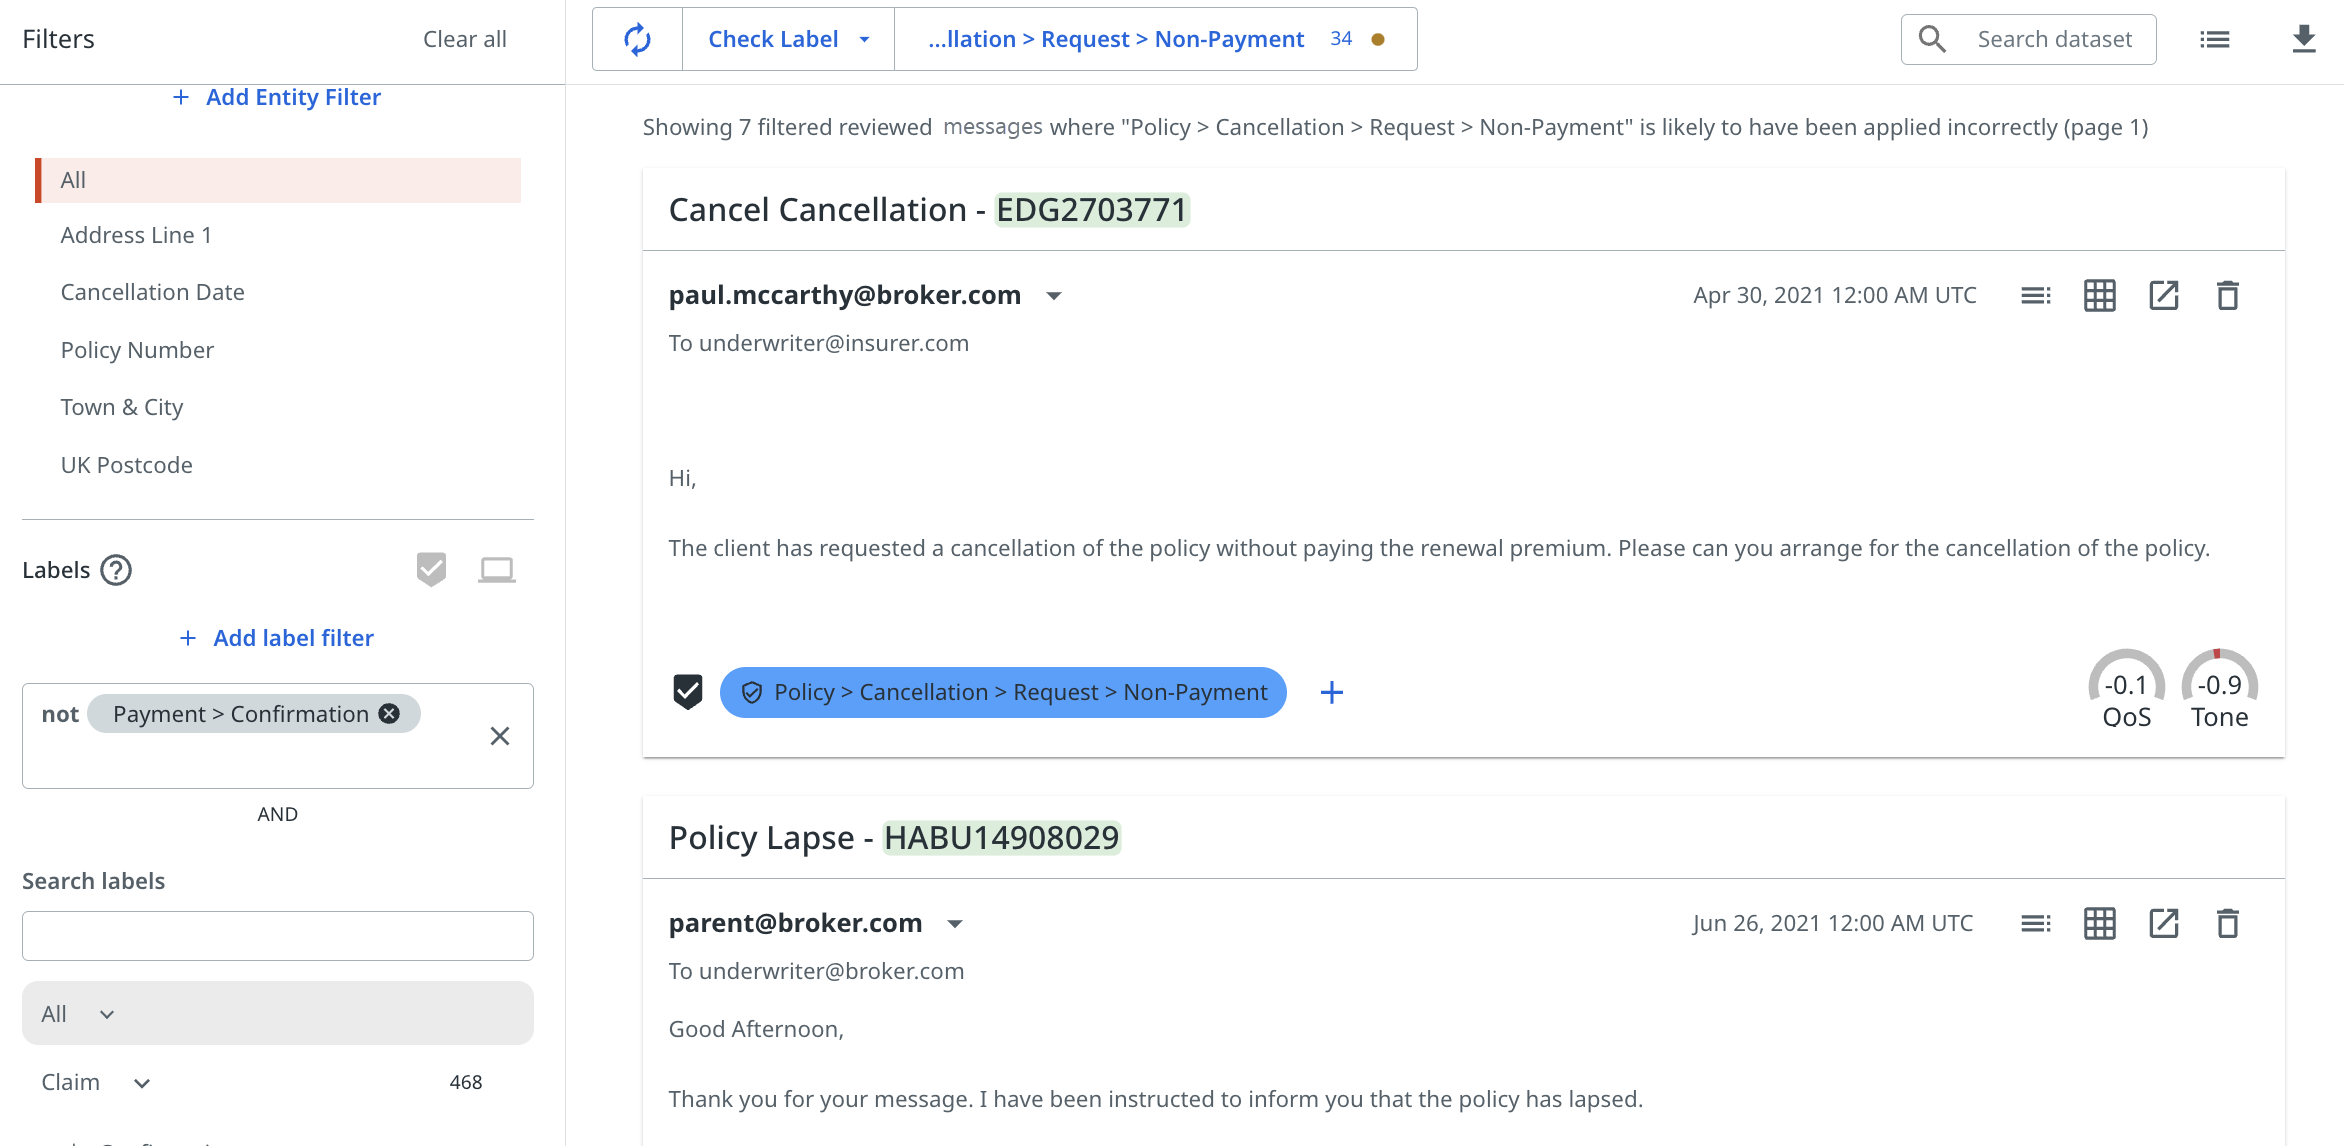Click the refresh icon in top toolbar
Screen dimensions: 2344x1146
[637, 39]
